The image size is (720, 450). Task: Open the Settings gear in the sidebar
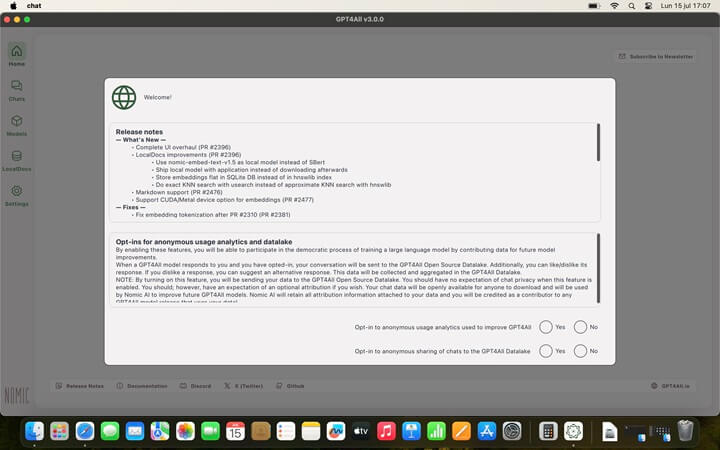click(17, 195)
